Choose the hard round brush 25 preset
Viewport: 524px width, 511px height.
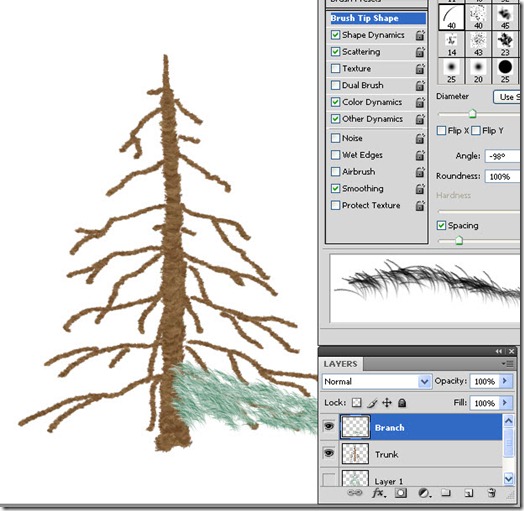505,71
